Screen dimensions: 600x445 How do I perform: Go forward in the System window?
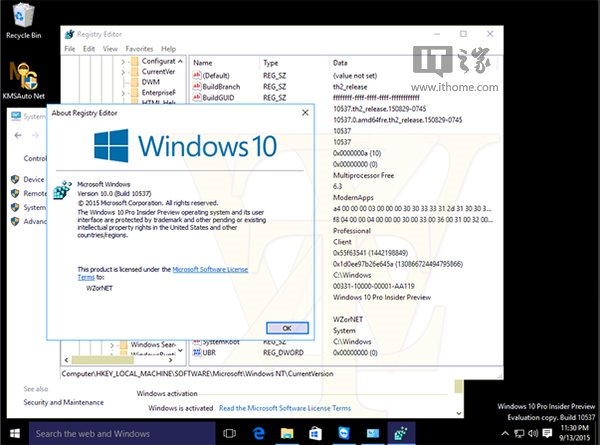[x=35, y=135]
